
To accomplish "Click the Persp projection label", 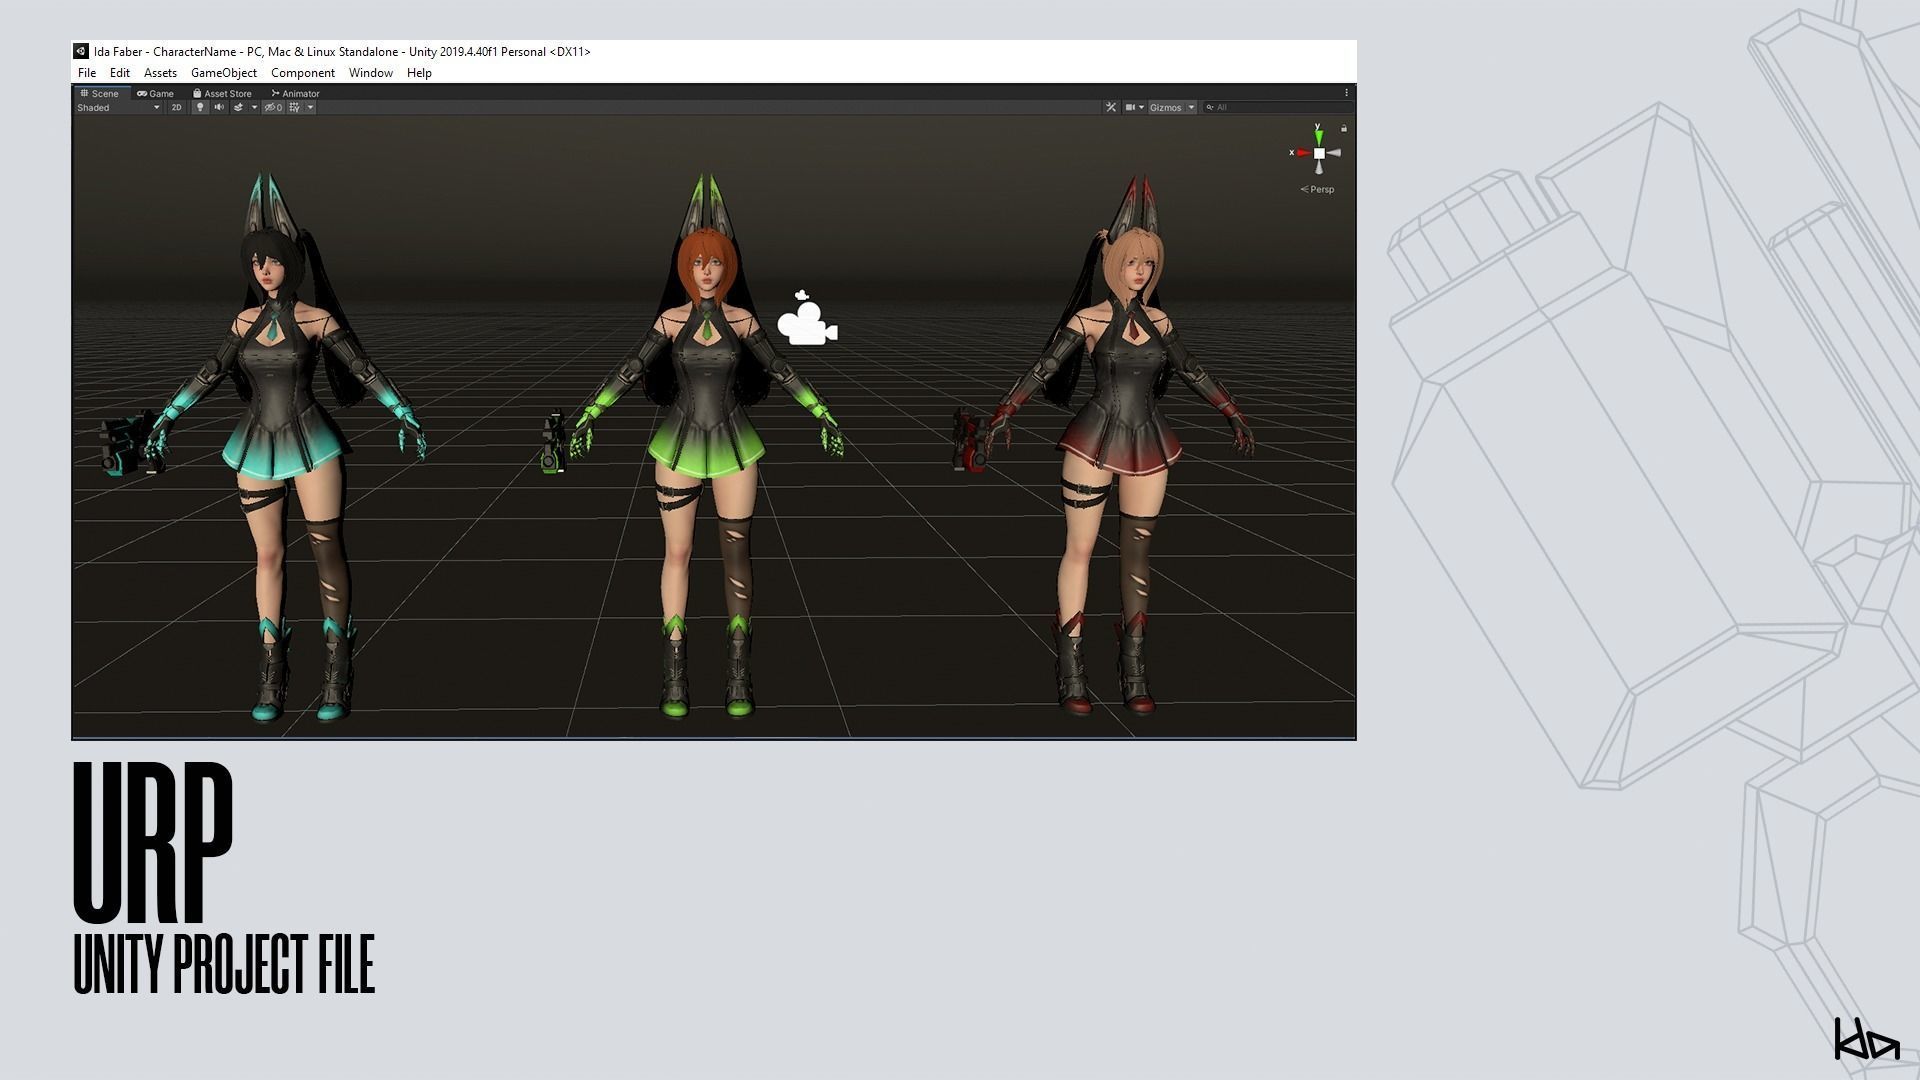I will [1321, 189].
